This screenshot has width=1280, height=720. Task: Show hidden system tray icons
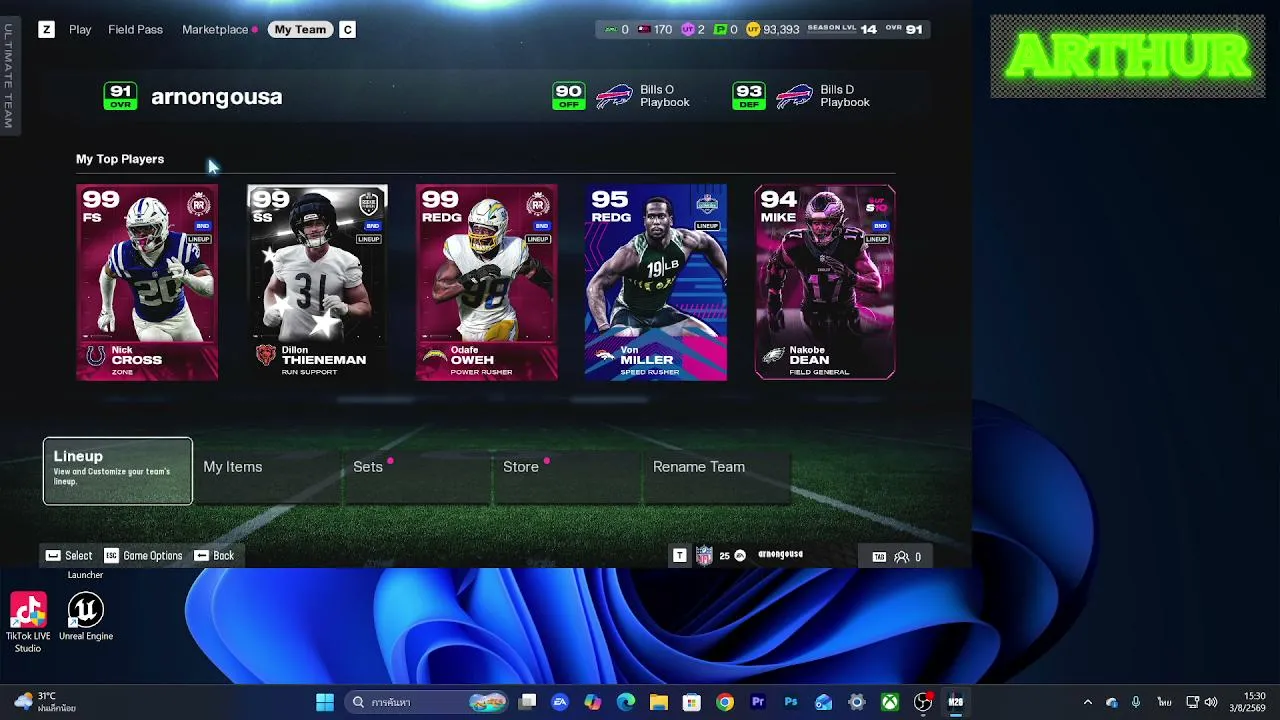1088,702
